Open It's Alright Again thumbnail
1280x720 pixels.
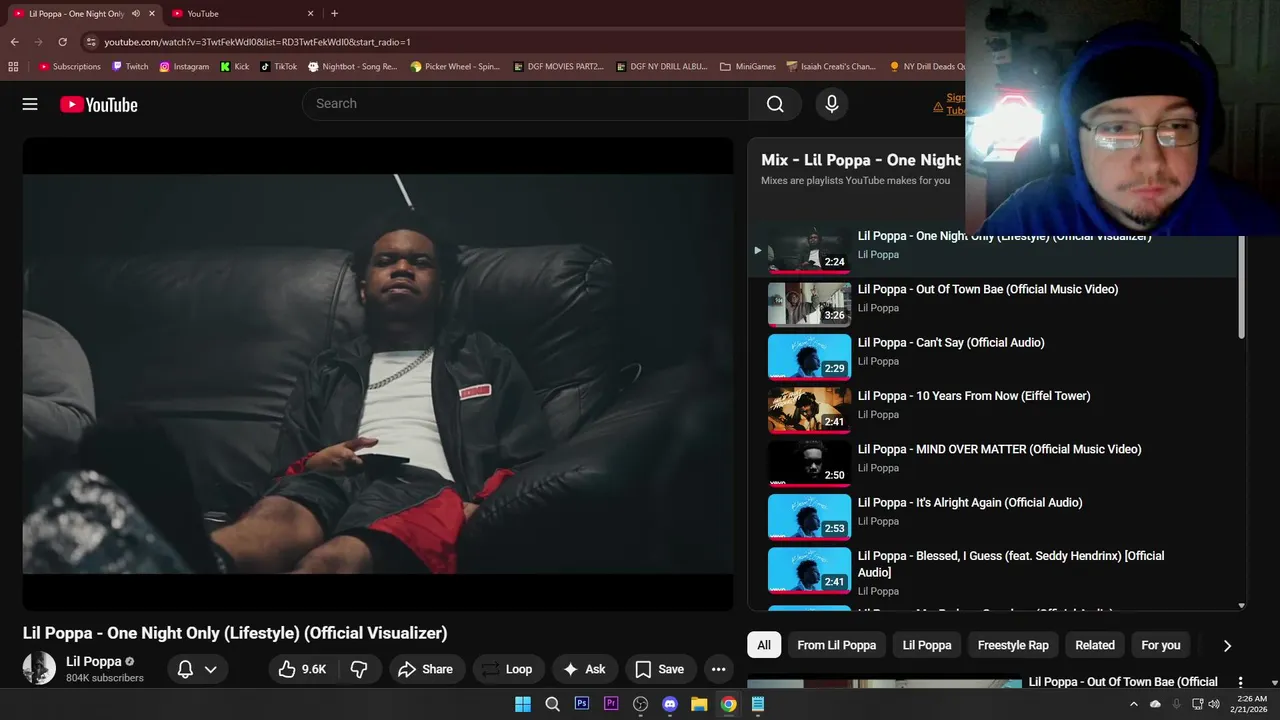(809, 517)
